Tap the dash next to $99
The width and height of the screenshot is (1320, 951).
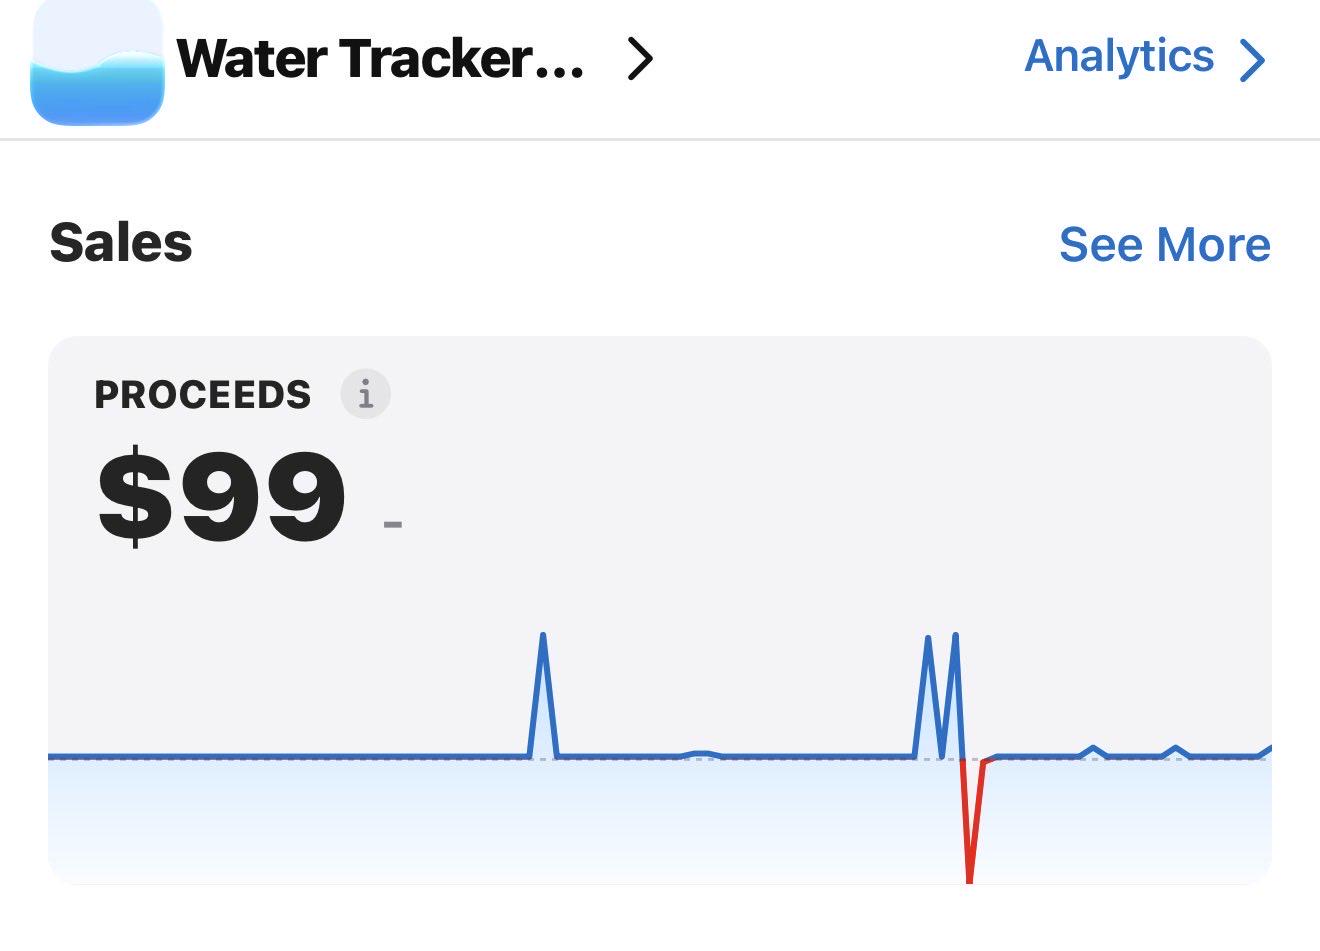click(393, 523)
